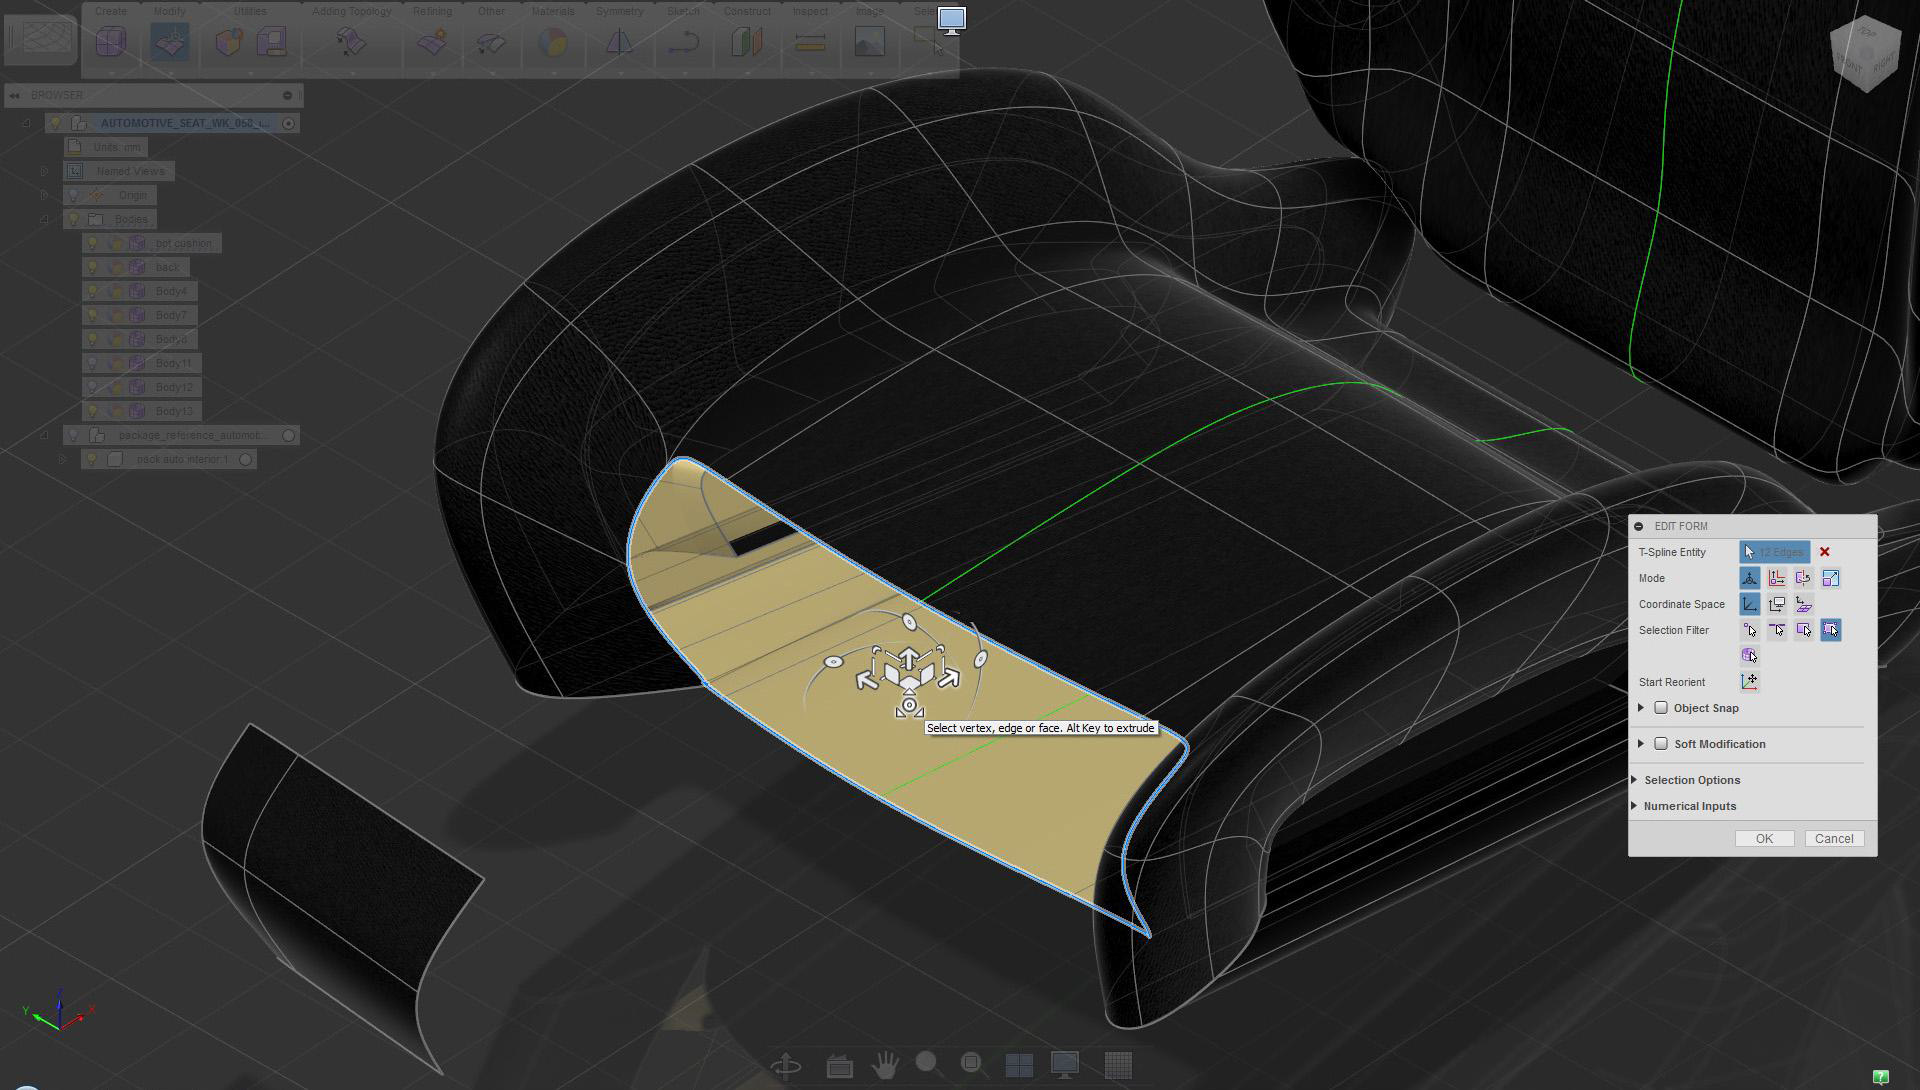Enable the Object Snap checkbox

pos(1661,708)
